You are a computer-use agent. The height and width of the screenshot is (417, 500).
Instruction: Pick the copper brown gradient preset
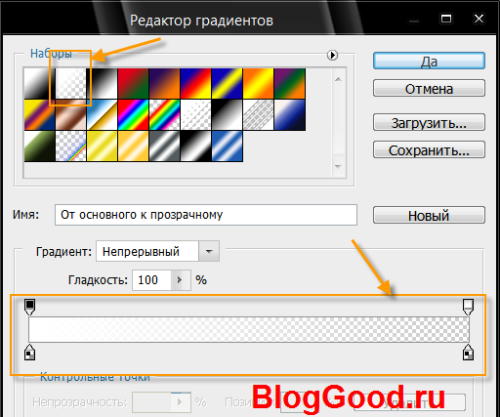click(71, 115)
